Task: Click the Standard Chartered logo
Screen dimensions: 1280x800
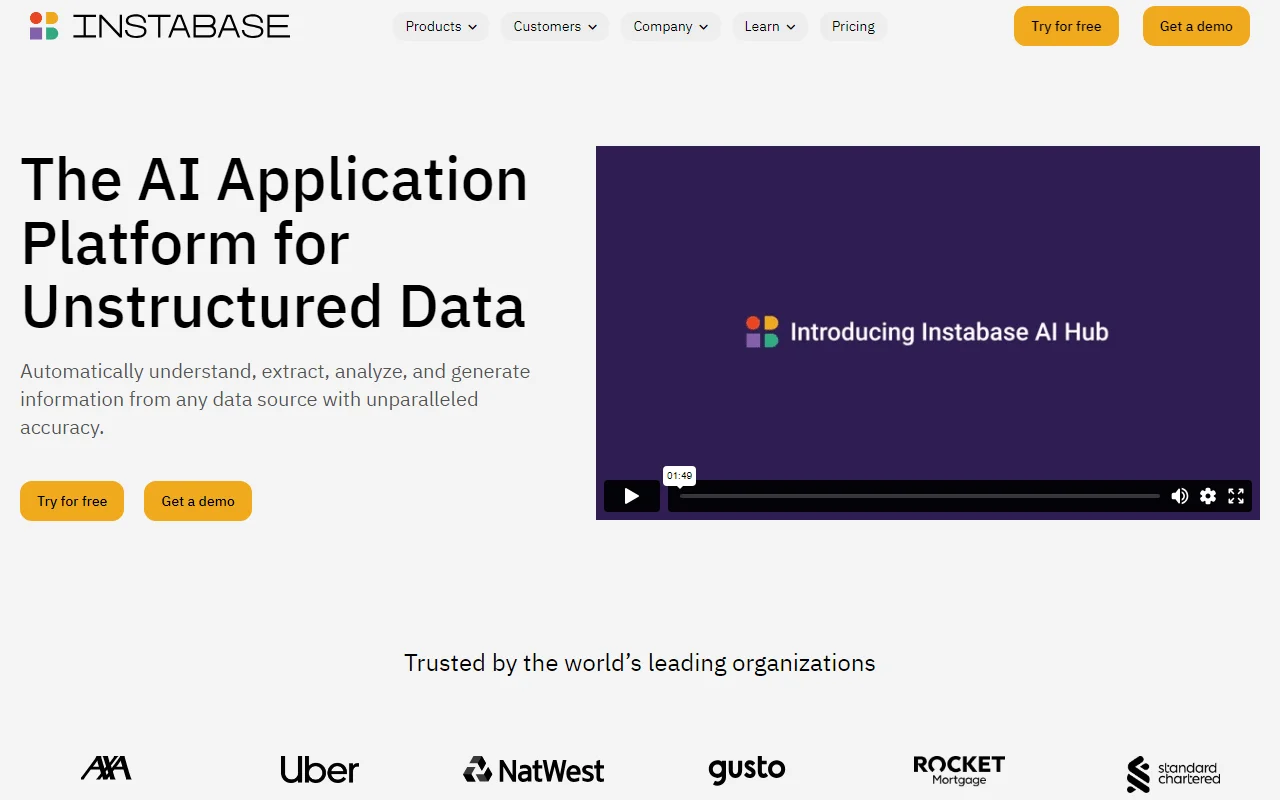Action: [1173, 774]
